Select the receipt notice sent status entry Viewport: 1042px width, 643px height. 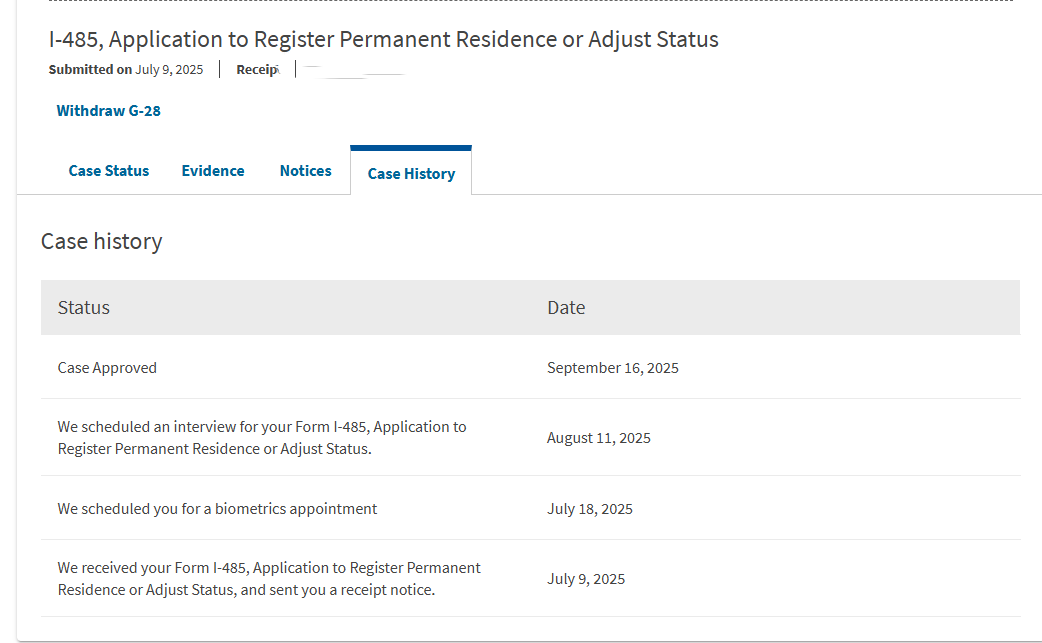coord(269,579)
